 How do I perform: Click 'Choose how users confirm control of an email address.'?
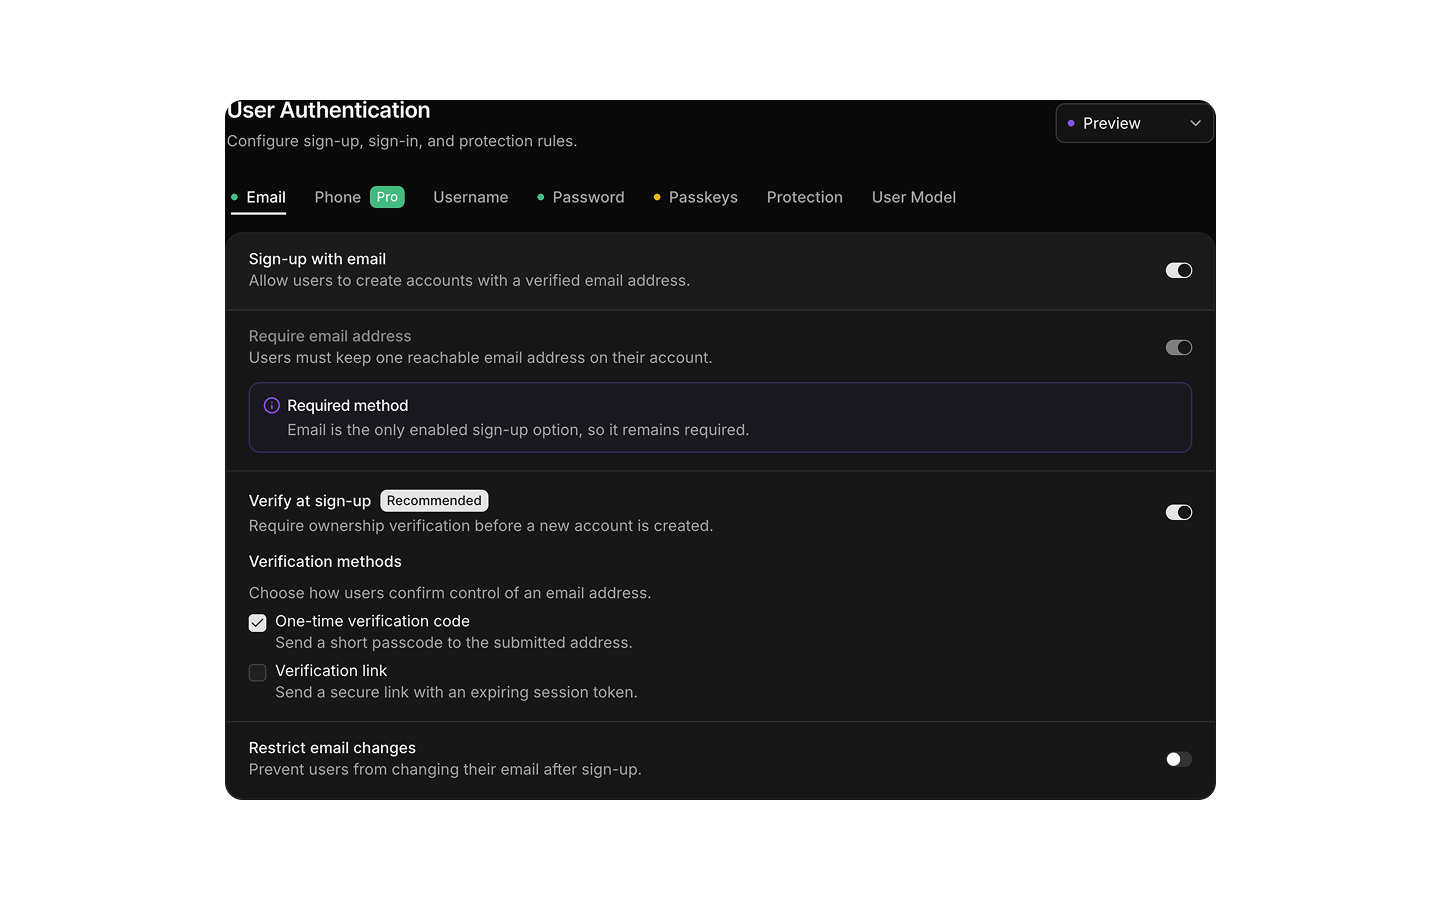[x=450, y=593]
